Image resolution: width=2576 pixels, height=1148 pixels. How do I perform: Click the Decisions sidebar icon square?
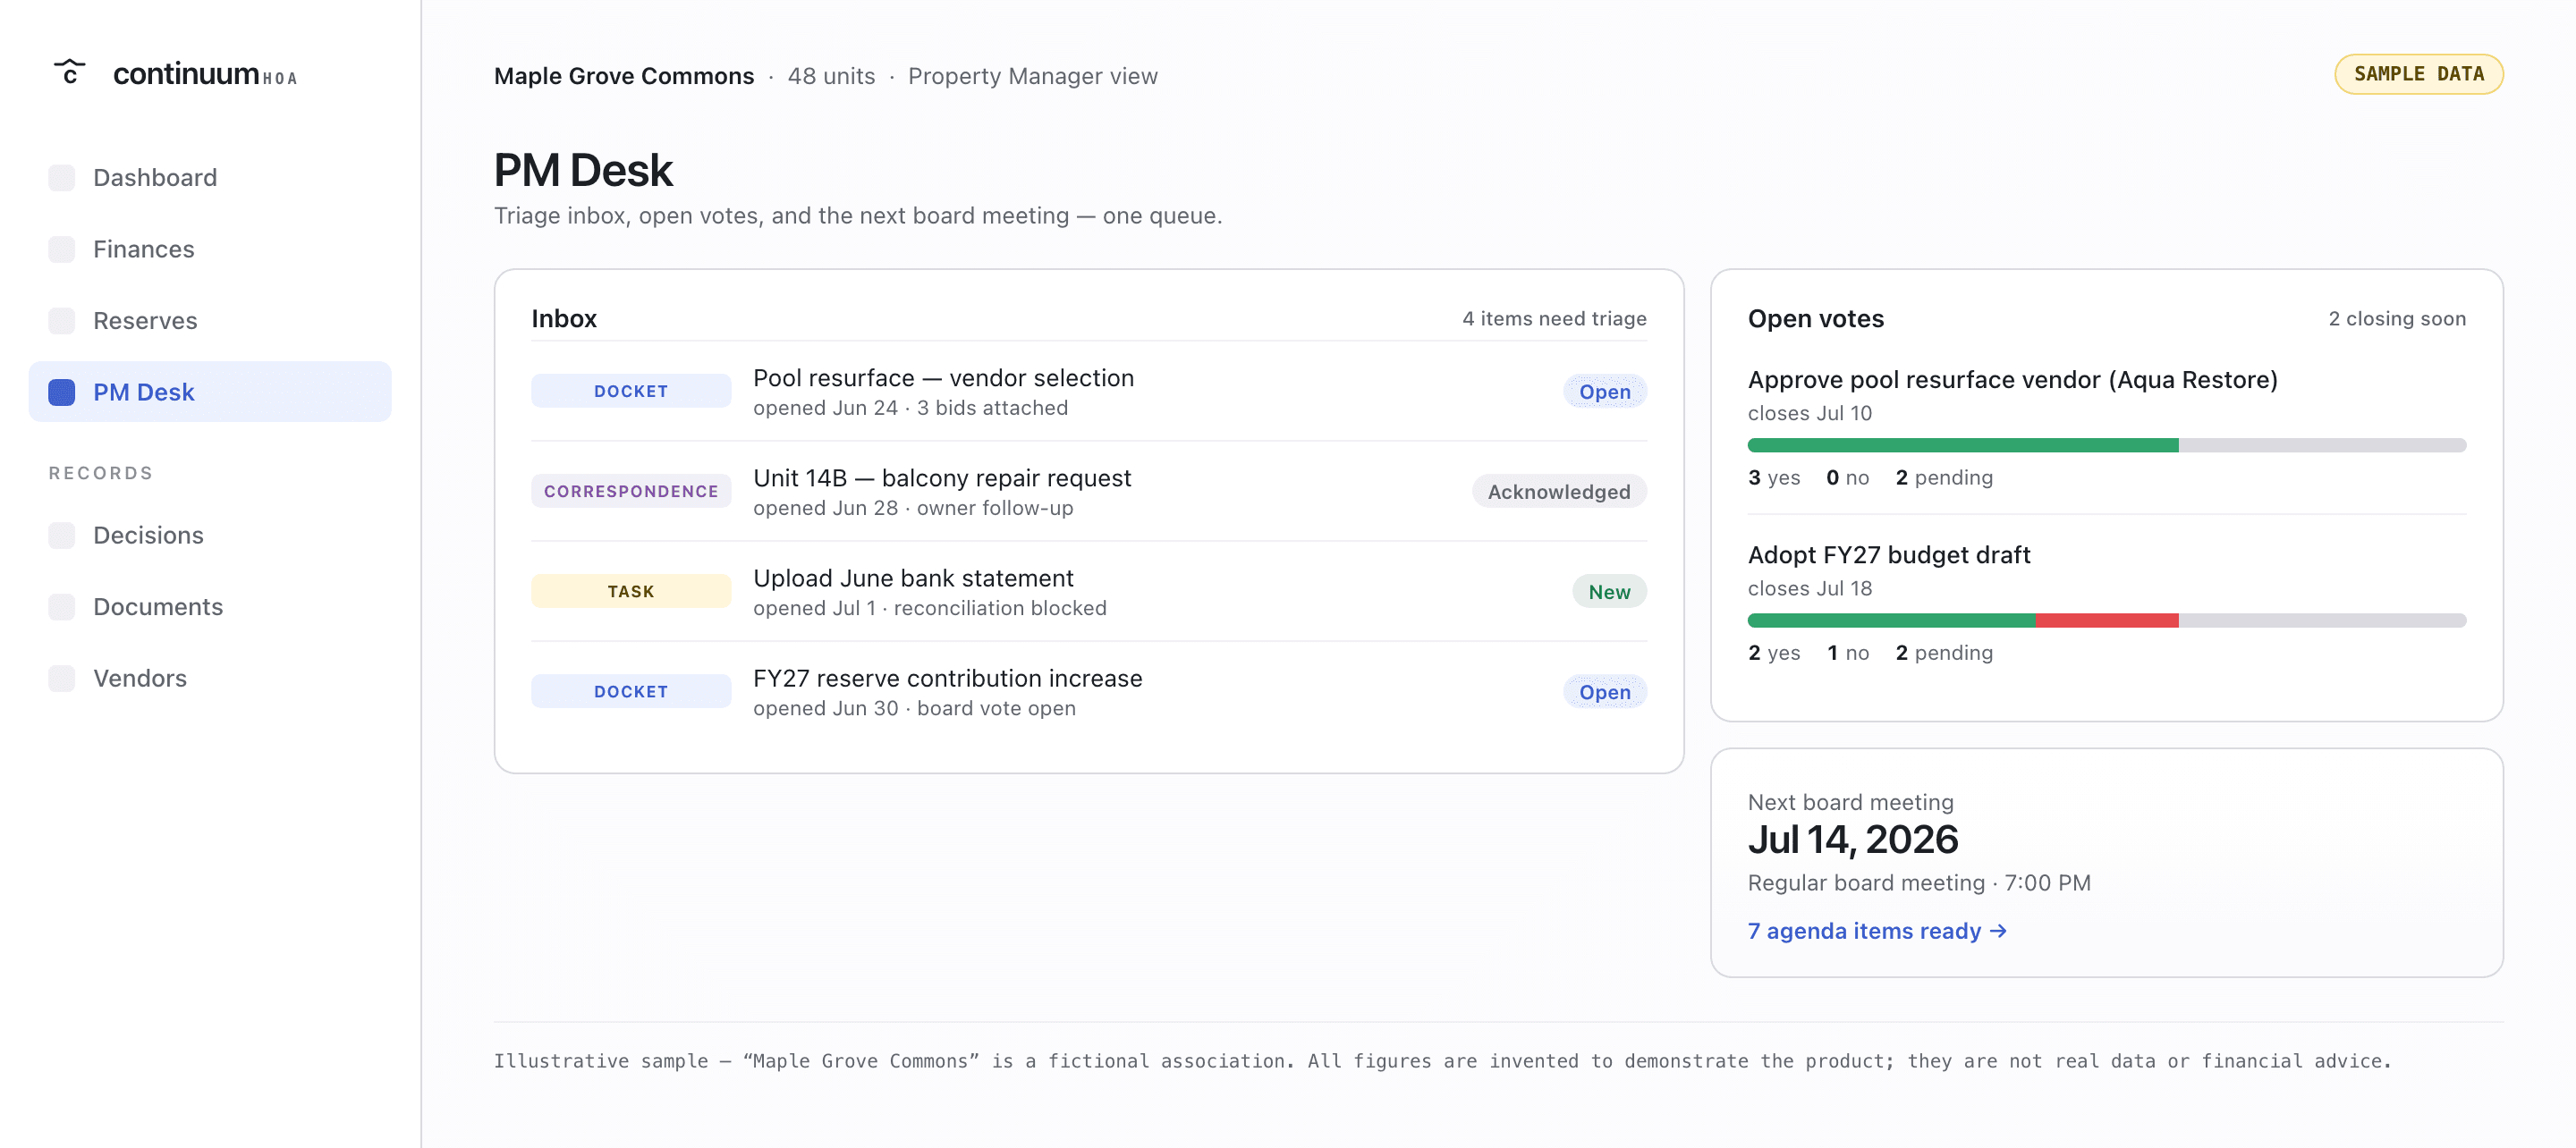pyautogui.click(x=62, y=535)
